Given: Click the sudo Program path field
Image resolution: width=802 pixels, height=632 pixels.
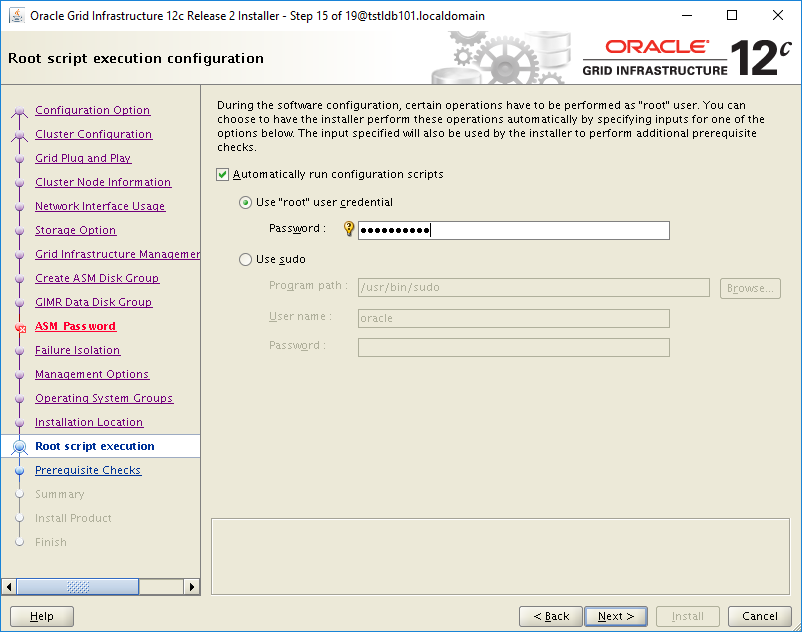Looking at the screenshot, I should tap(533, 287).
